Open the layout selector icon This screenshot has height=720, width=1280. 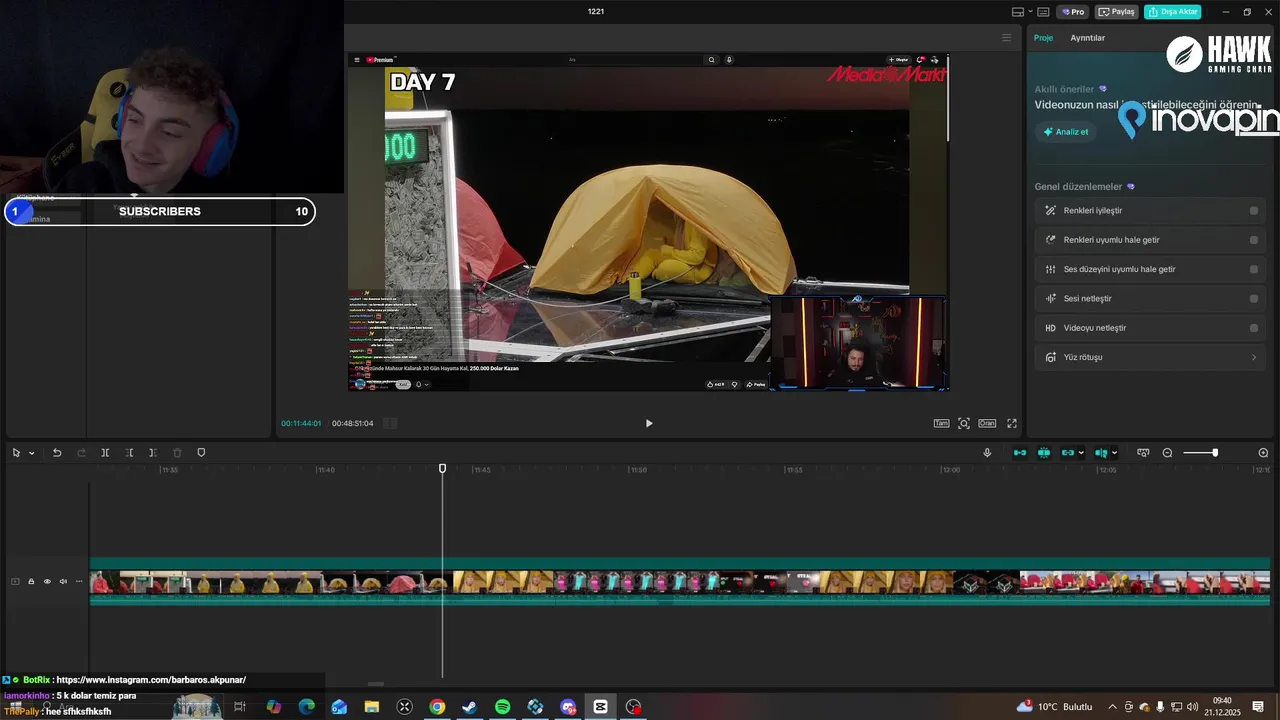coord(1018,12)
